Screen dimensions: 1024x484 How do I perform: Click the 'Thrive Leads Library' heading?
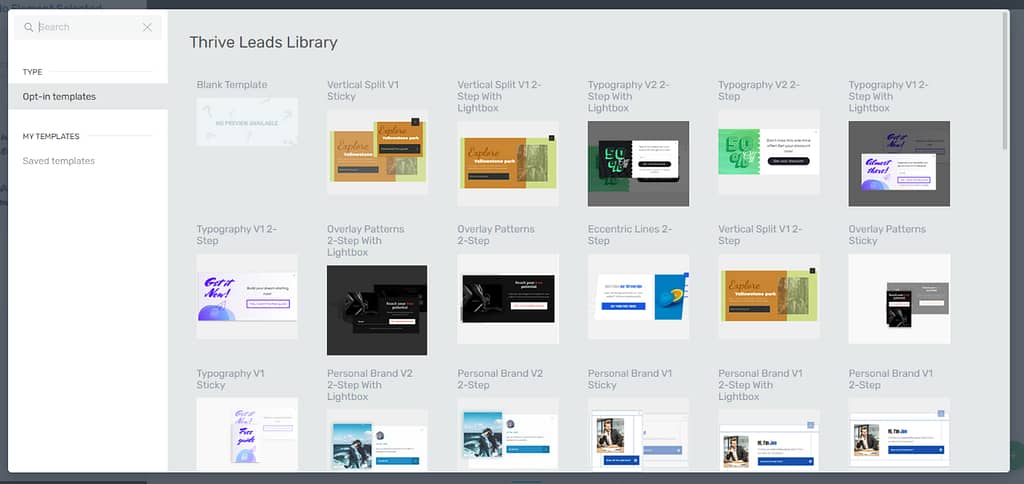[263, 43]
